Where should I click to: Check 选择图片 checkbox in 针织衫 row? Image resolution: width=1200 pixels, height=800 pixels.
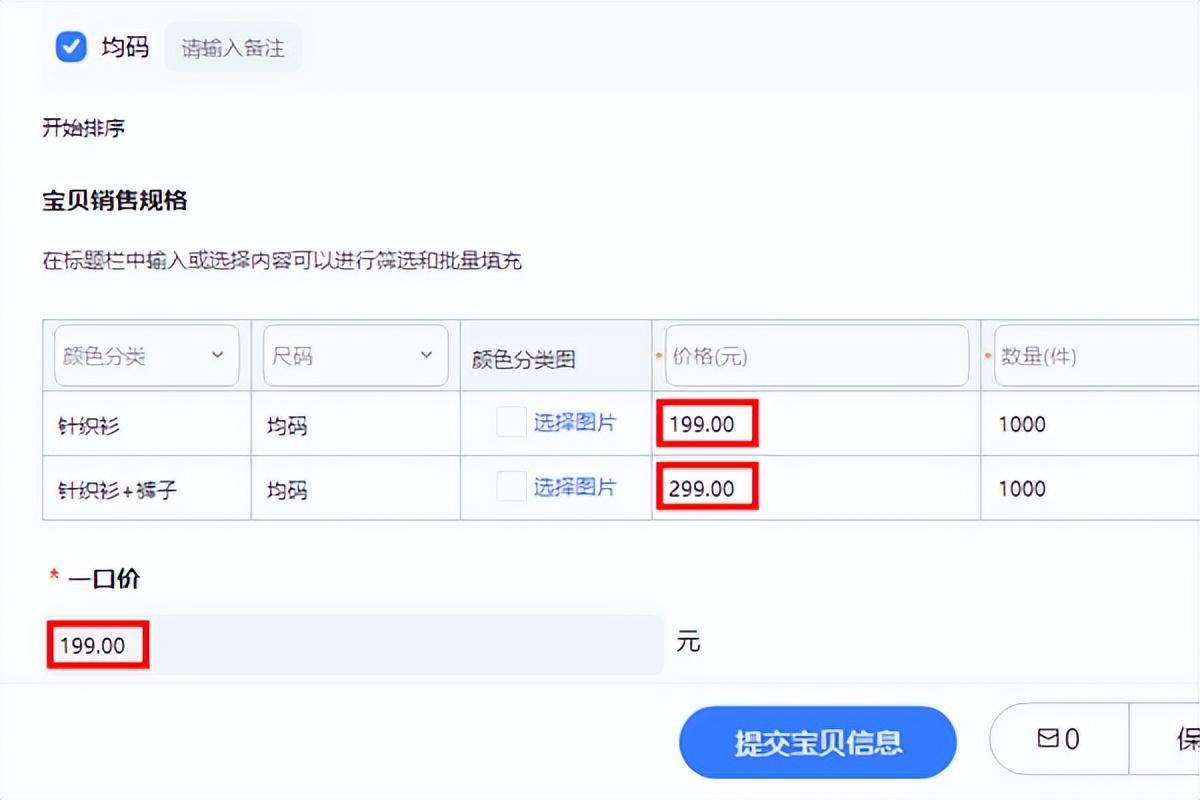click(x=510, y=423)
